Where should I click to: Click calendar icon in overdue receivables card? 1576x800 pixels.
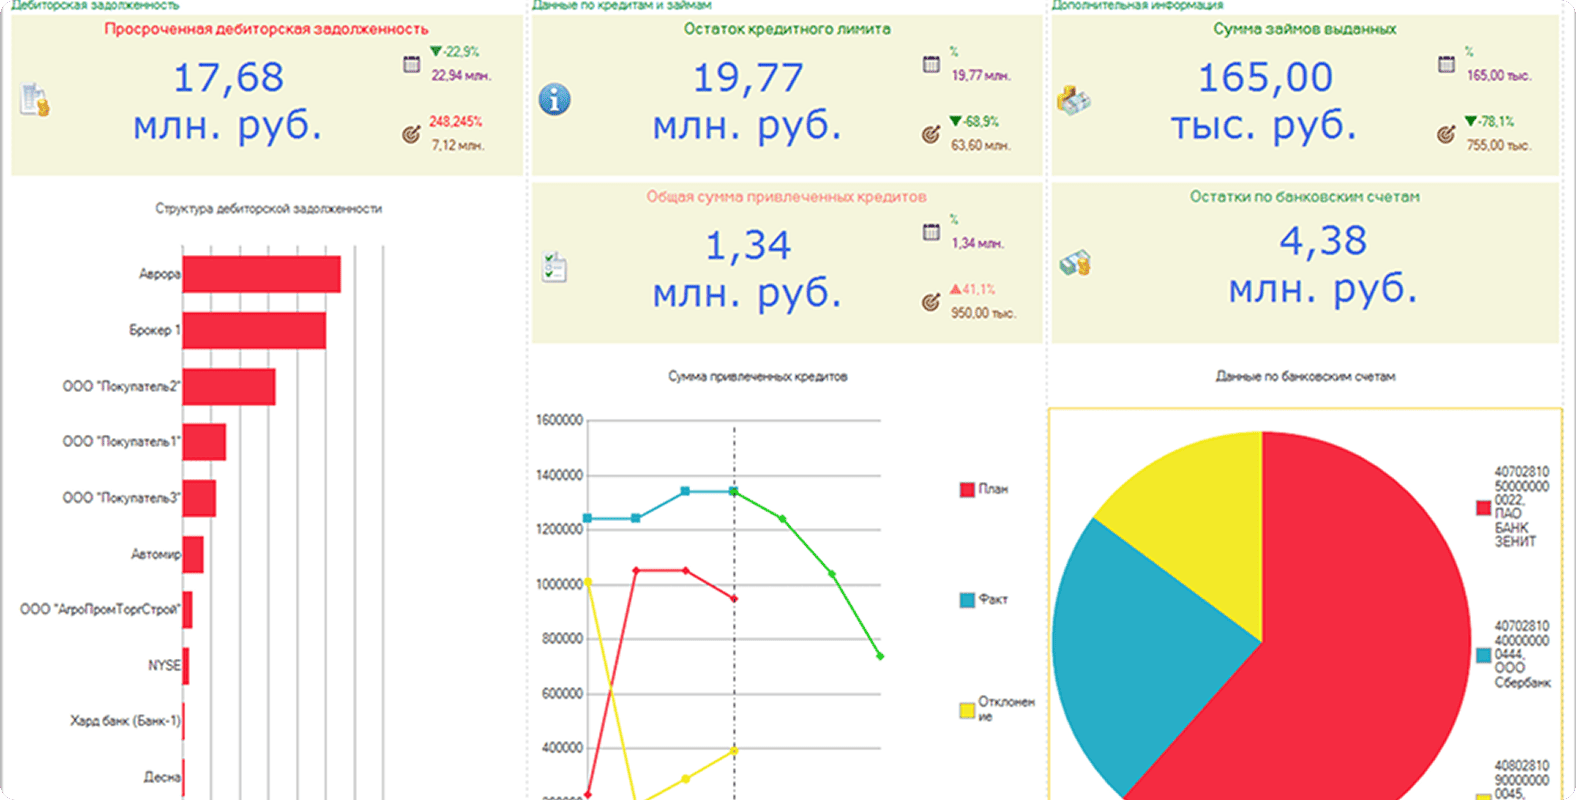pyautogui.click(x=411, y=64)
